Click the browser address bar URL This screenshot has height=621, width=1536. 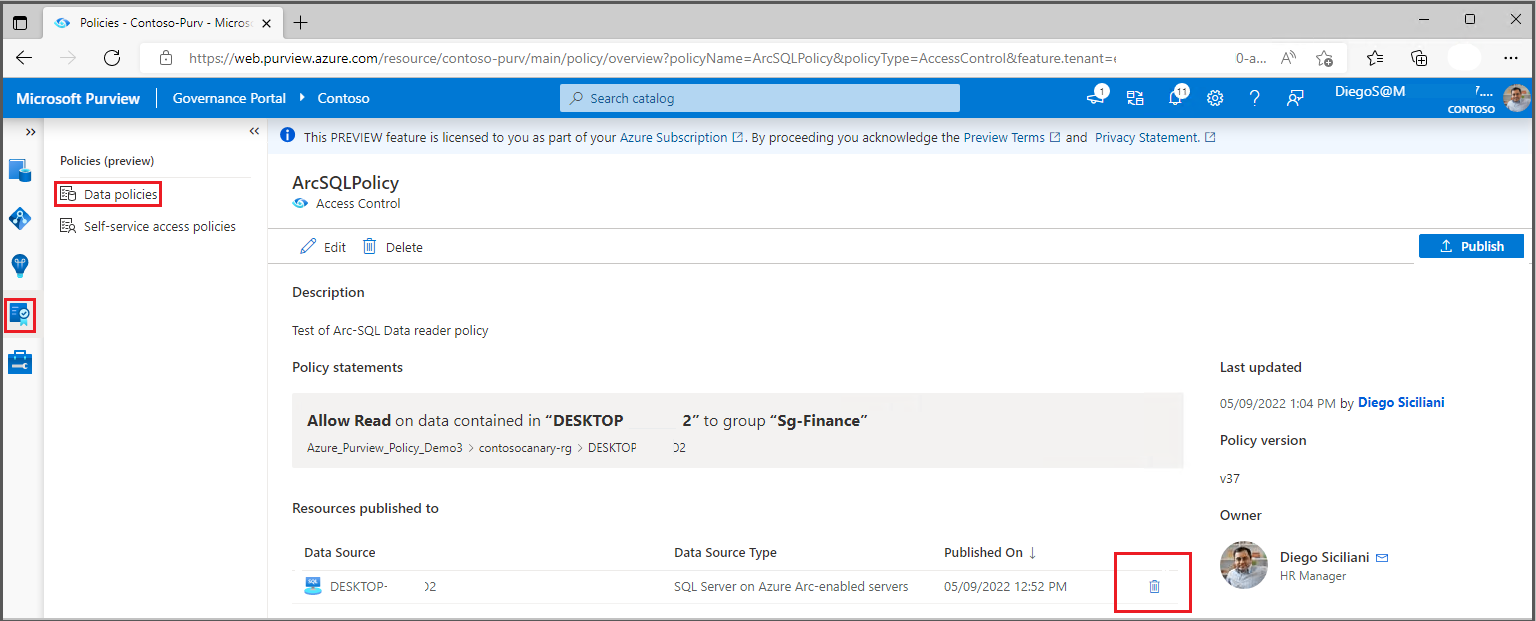point(652,58)
